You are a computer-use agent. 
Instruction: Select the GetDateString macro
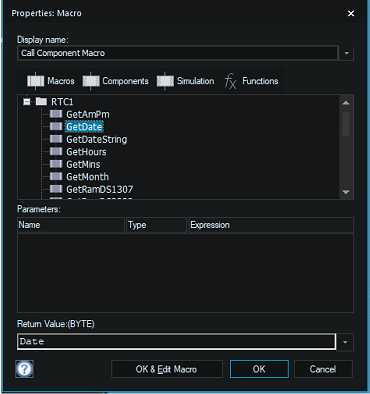coord(96,139)
